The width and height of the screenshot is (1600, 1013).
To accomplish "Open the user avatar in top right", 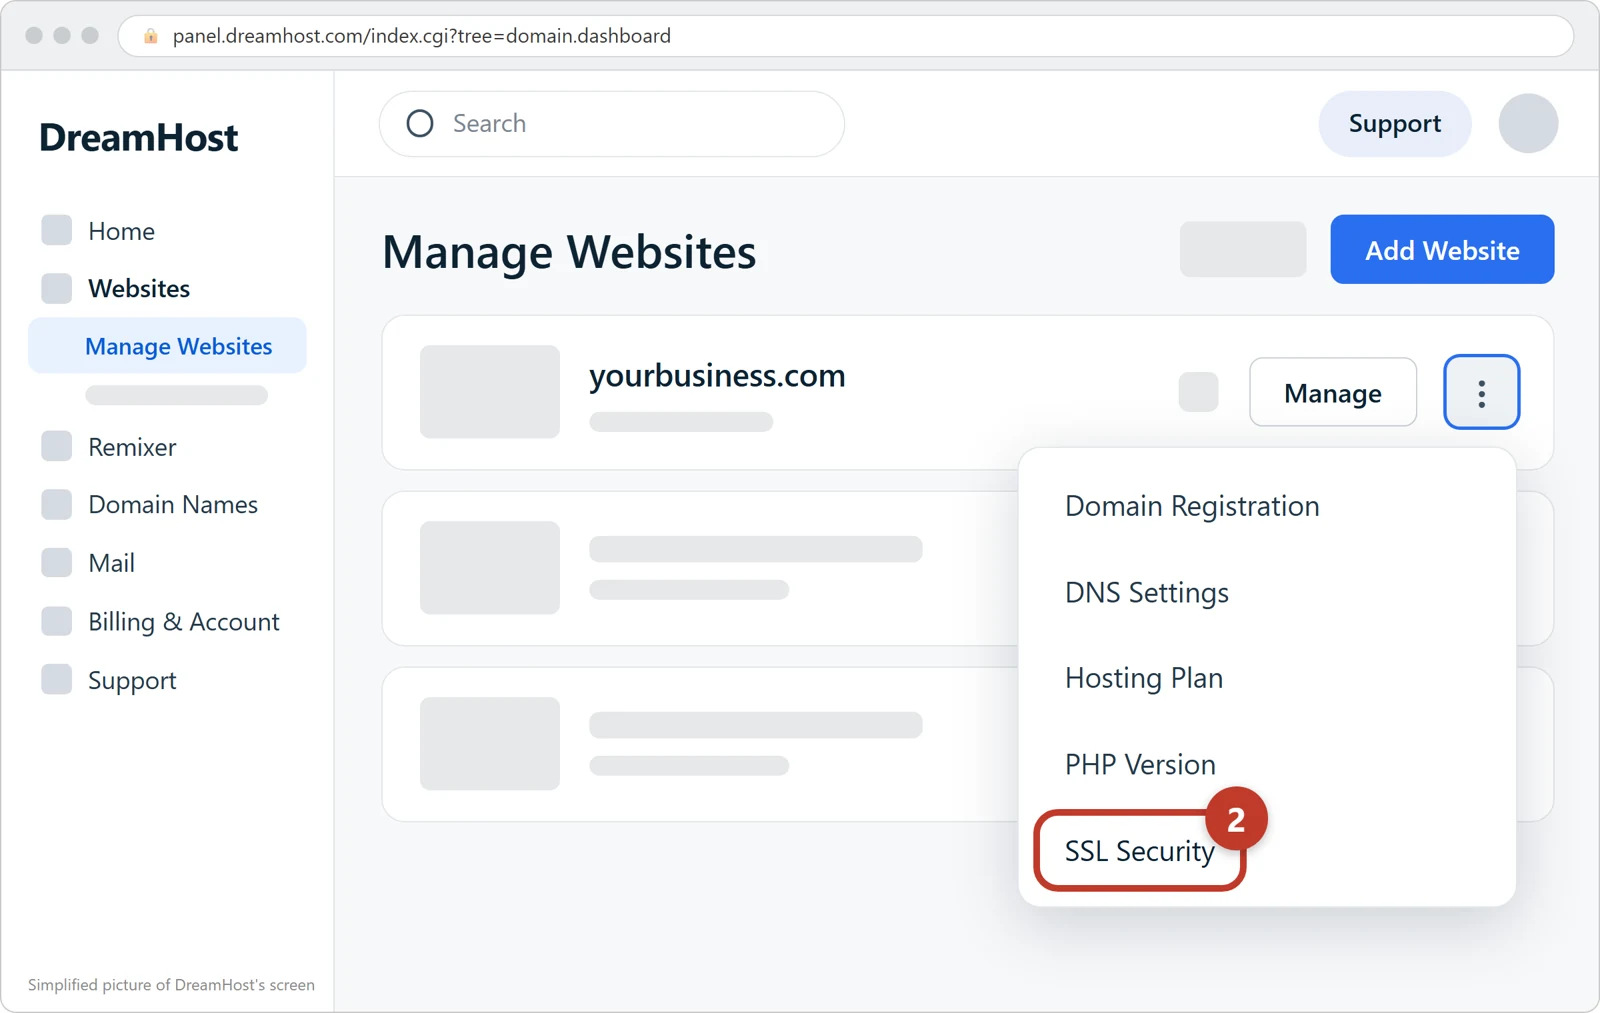I will (1528, 123).
